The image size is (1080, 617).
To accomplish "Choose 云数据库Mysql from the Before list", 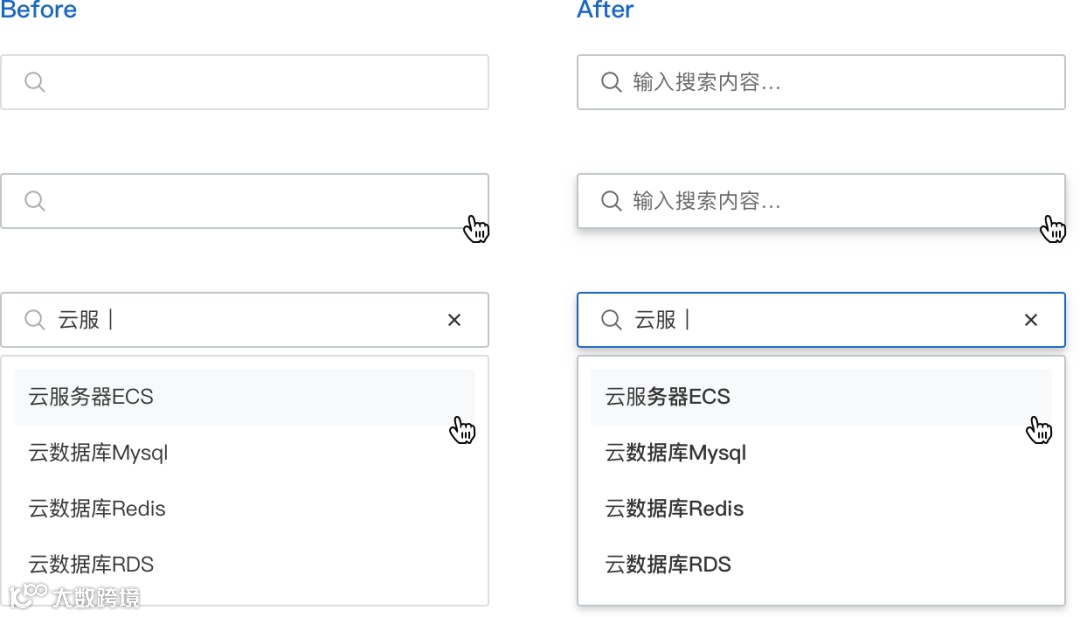I will [98, 453].
